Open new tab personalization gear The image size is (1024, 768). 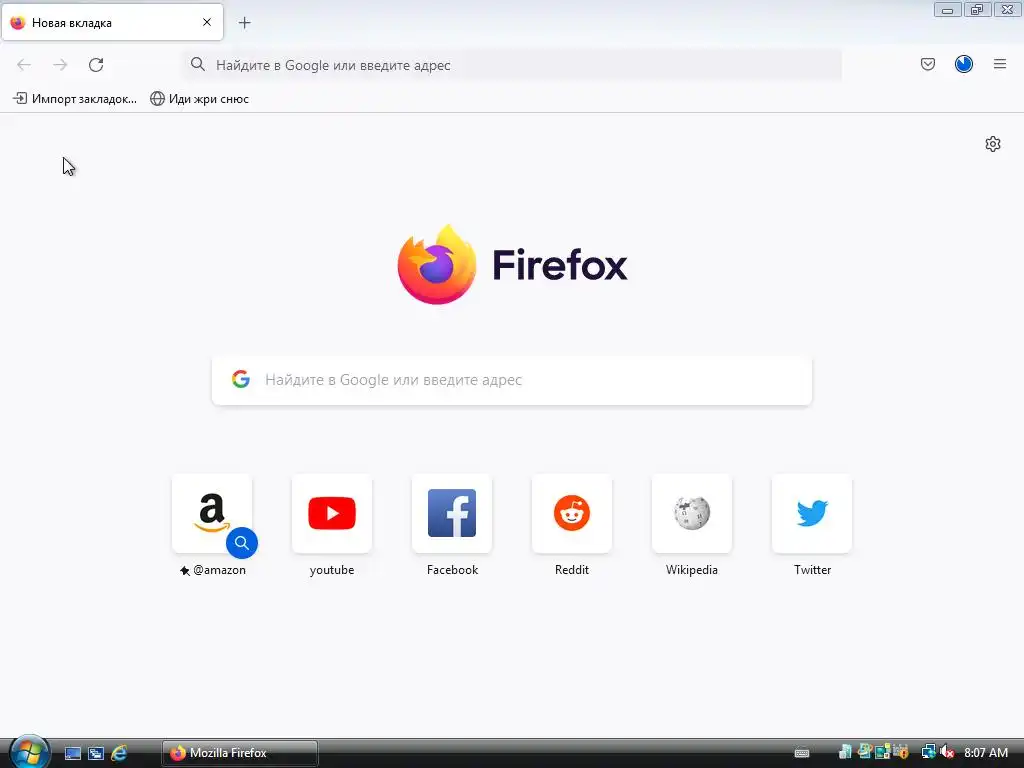(993, 144)
